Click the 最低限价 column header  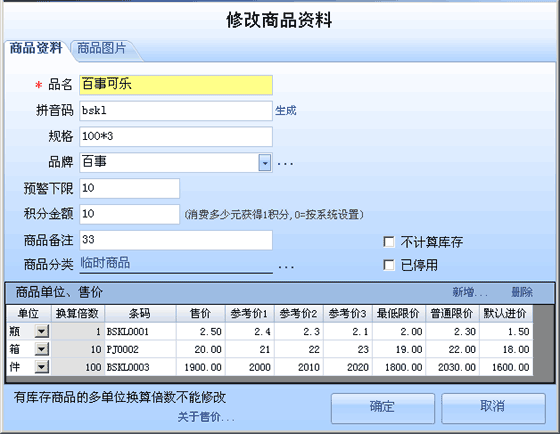point(399,314)
